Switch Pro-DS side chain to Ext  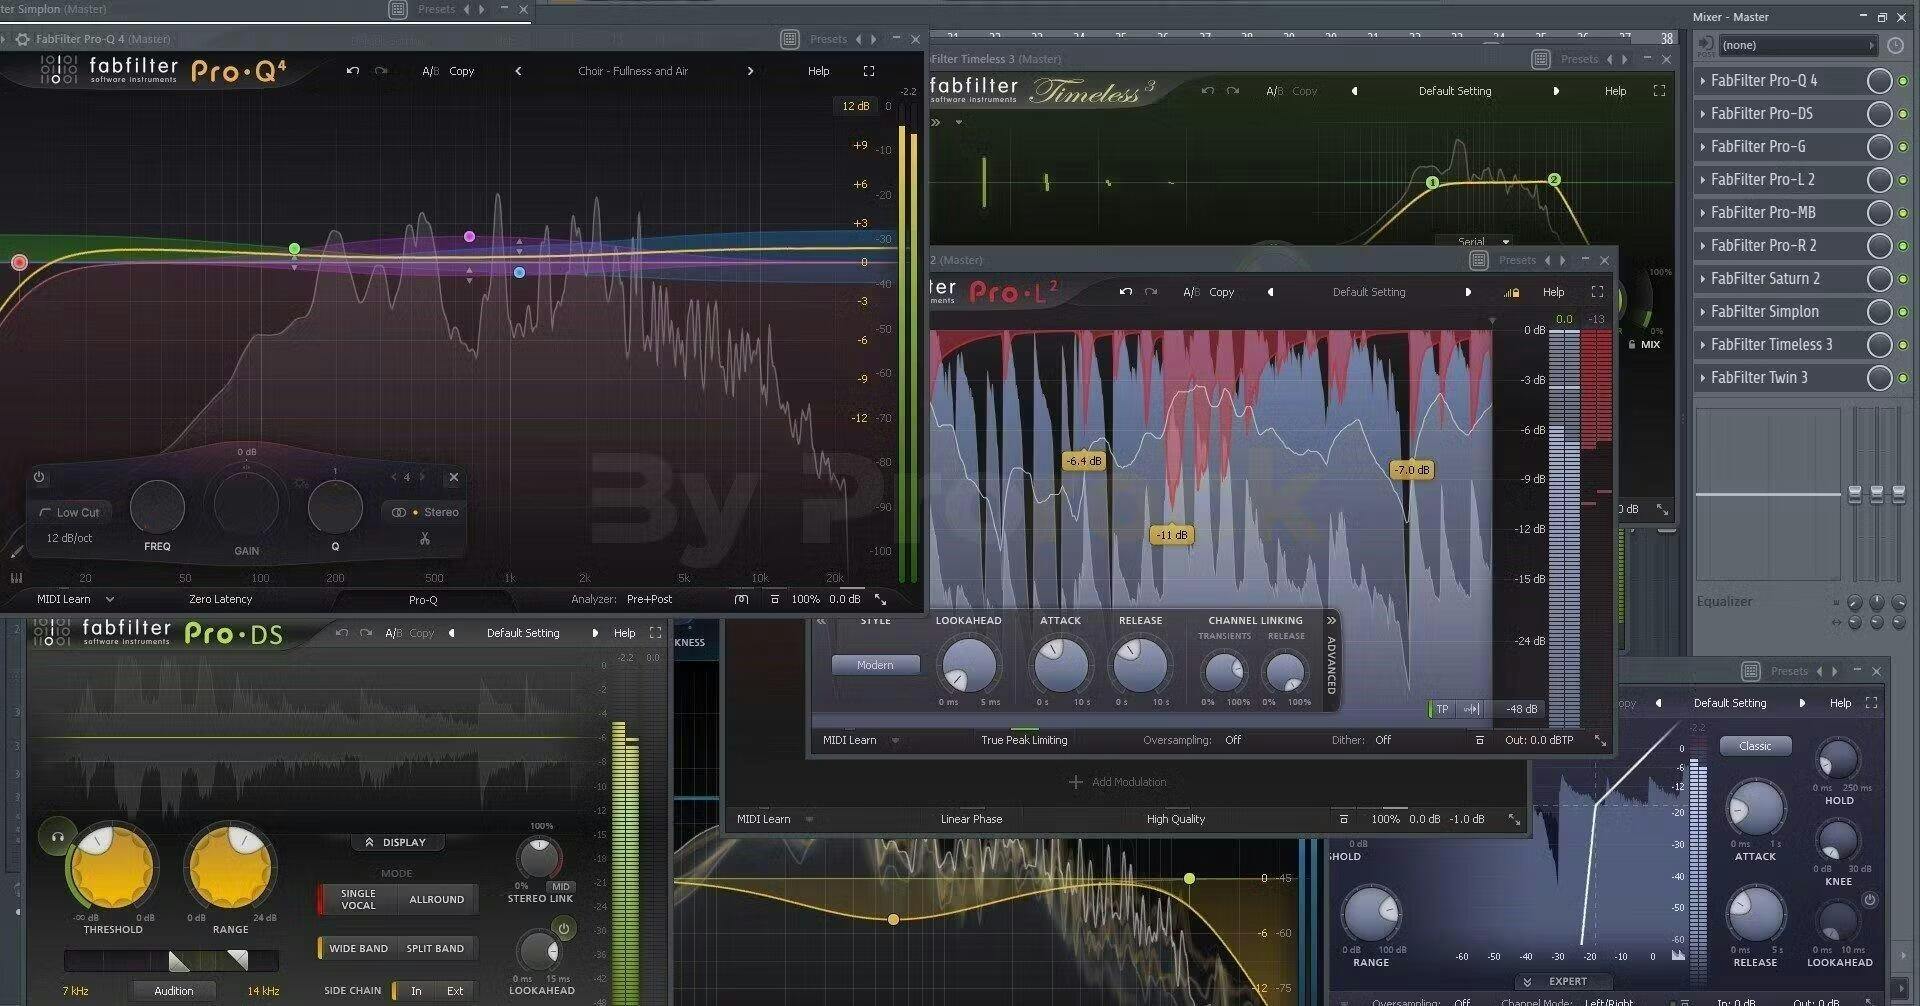[x=455, y=991]
